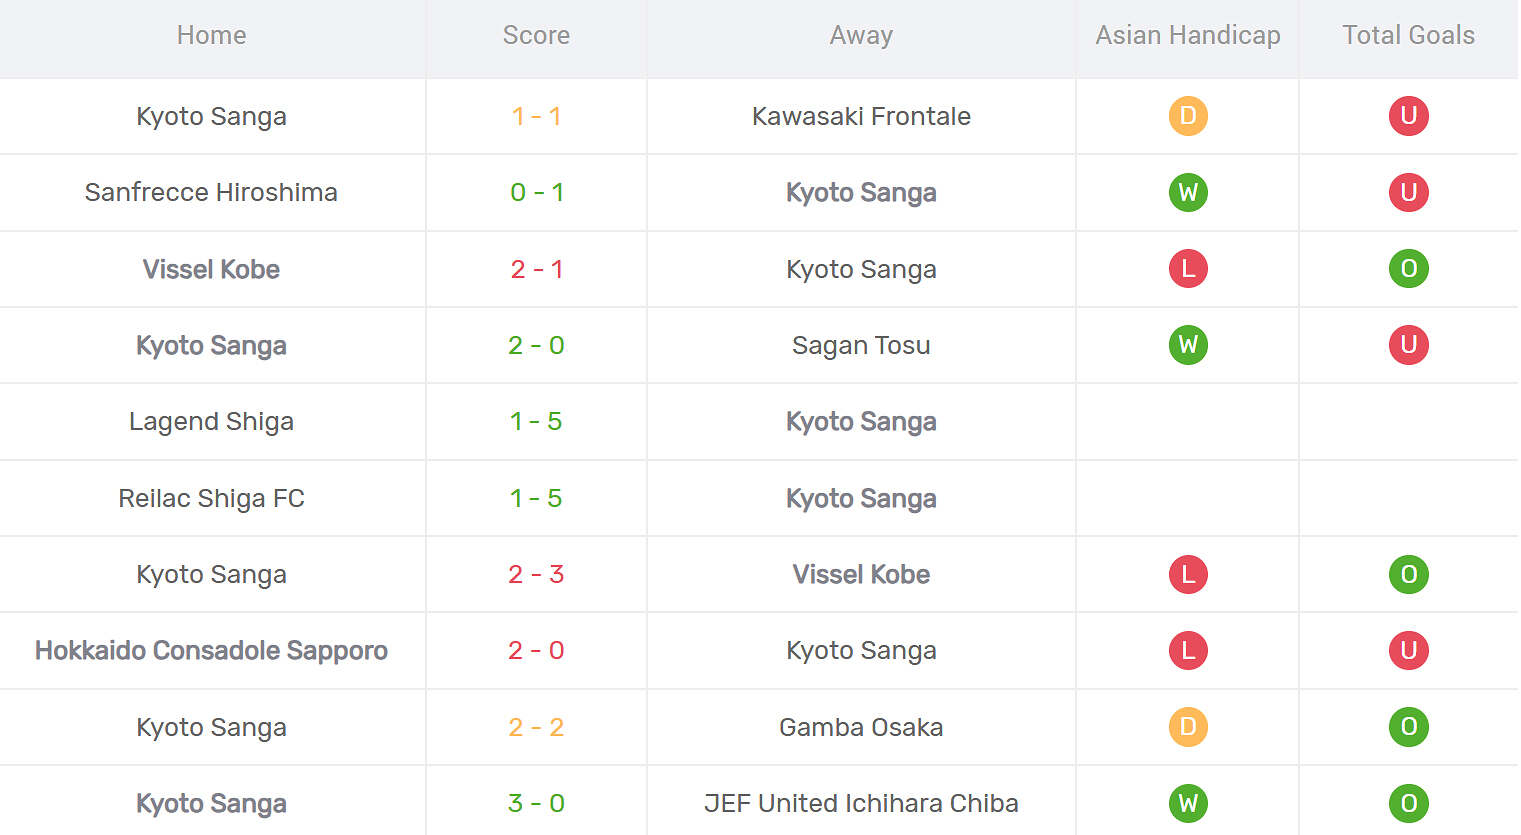Screen dimensions: 1521x835
Task: Click the Over badge in JEF United row
Action: [x=1408, y=803]
